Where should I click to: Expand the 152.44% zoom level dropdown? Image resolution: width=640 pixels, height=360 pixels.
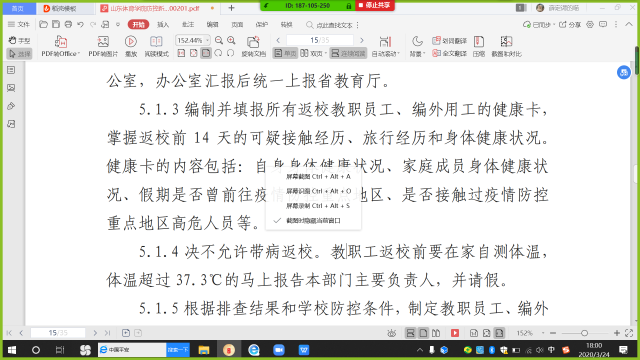click(x=207, y=40)
